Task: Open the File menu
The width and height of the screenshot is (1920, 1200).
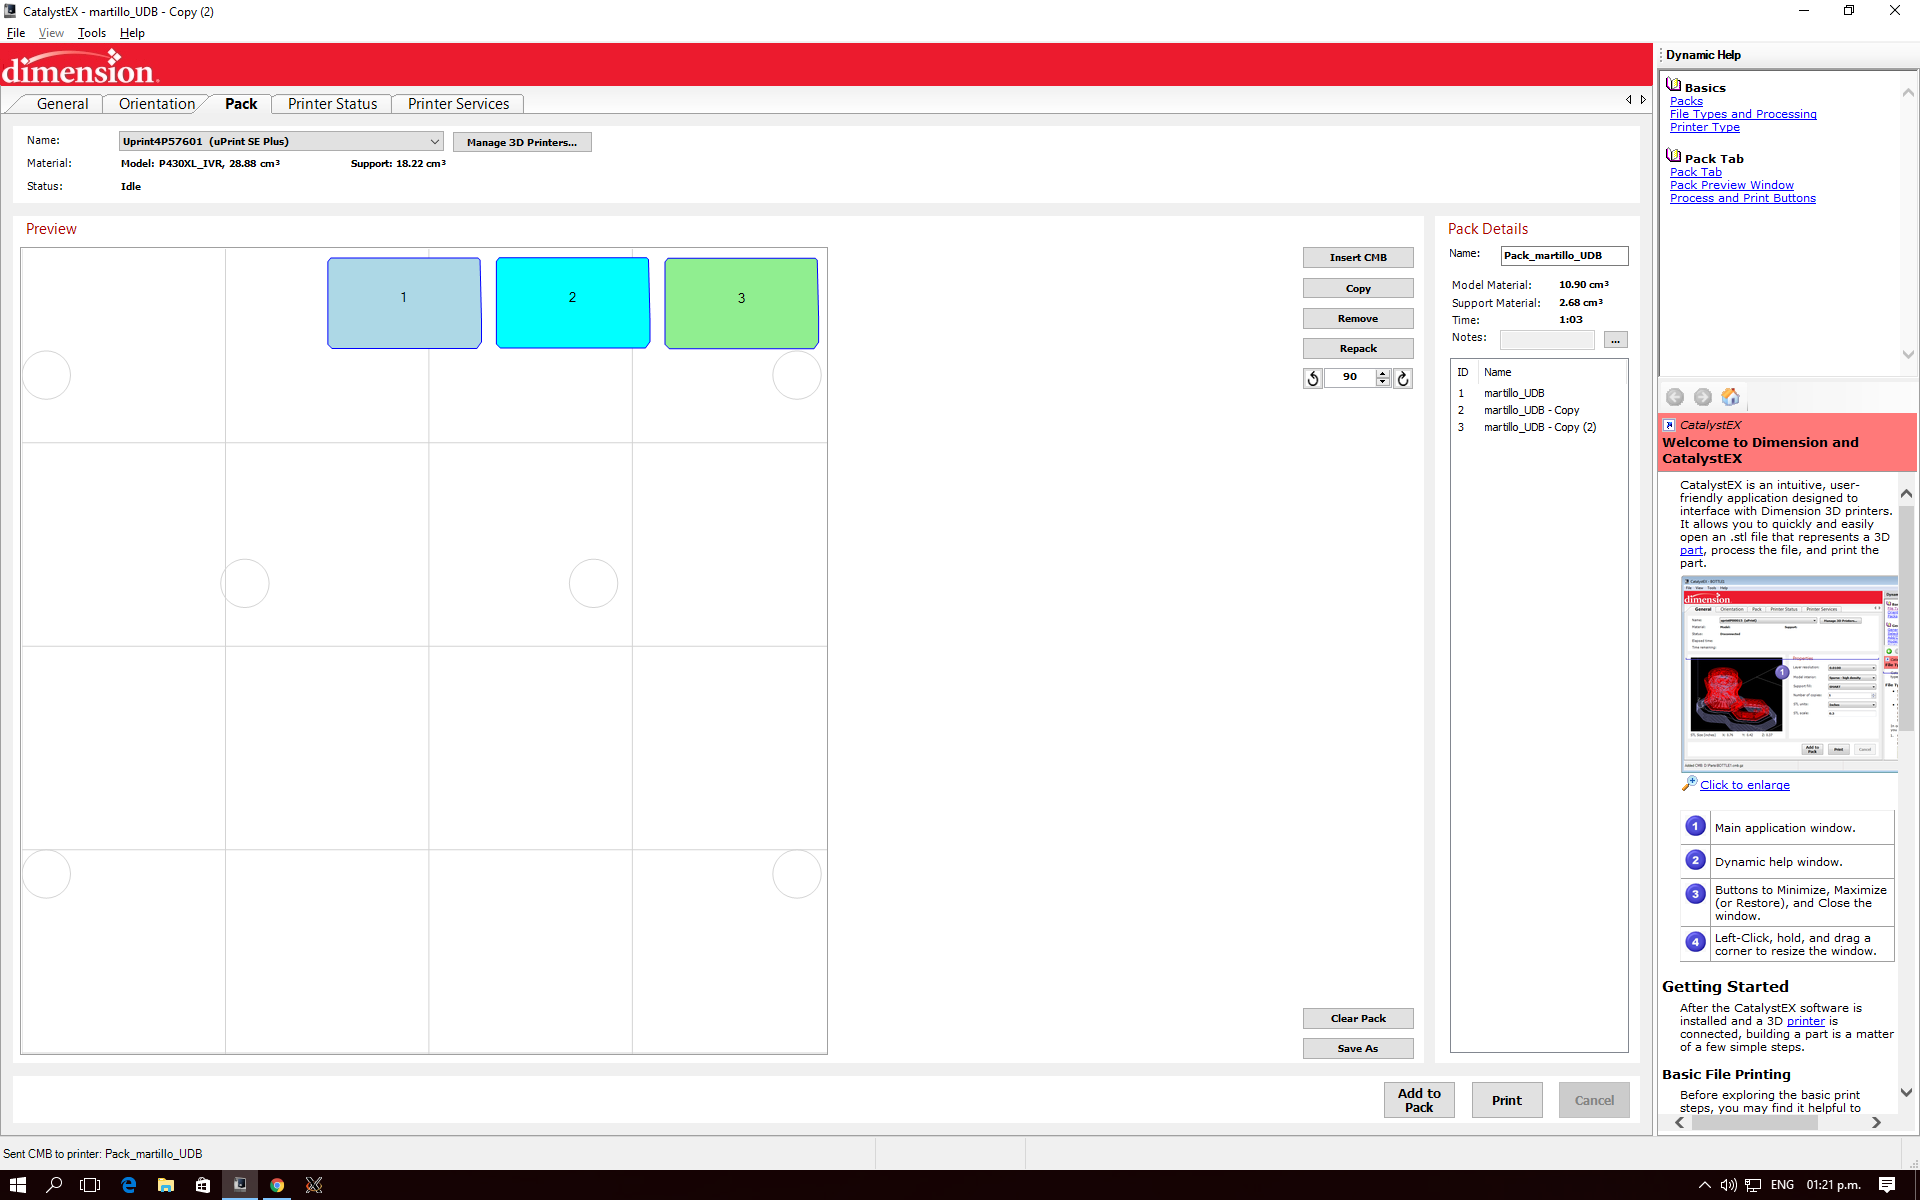Action: 16,33
